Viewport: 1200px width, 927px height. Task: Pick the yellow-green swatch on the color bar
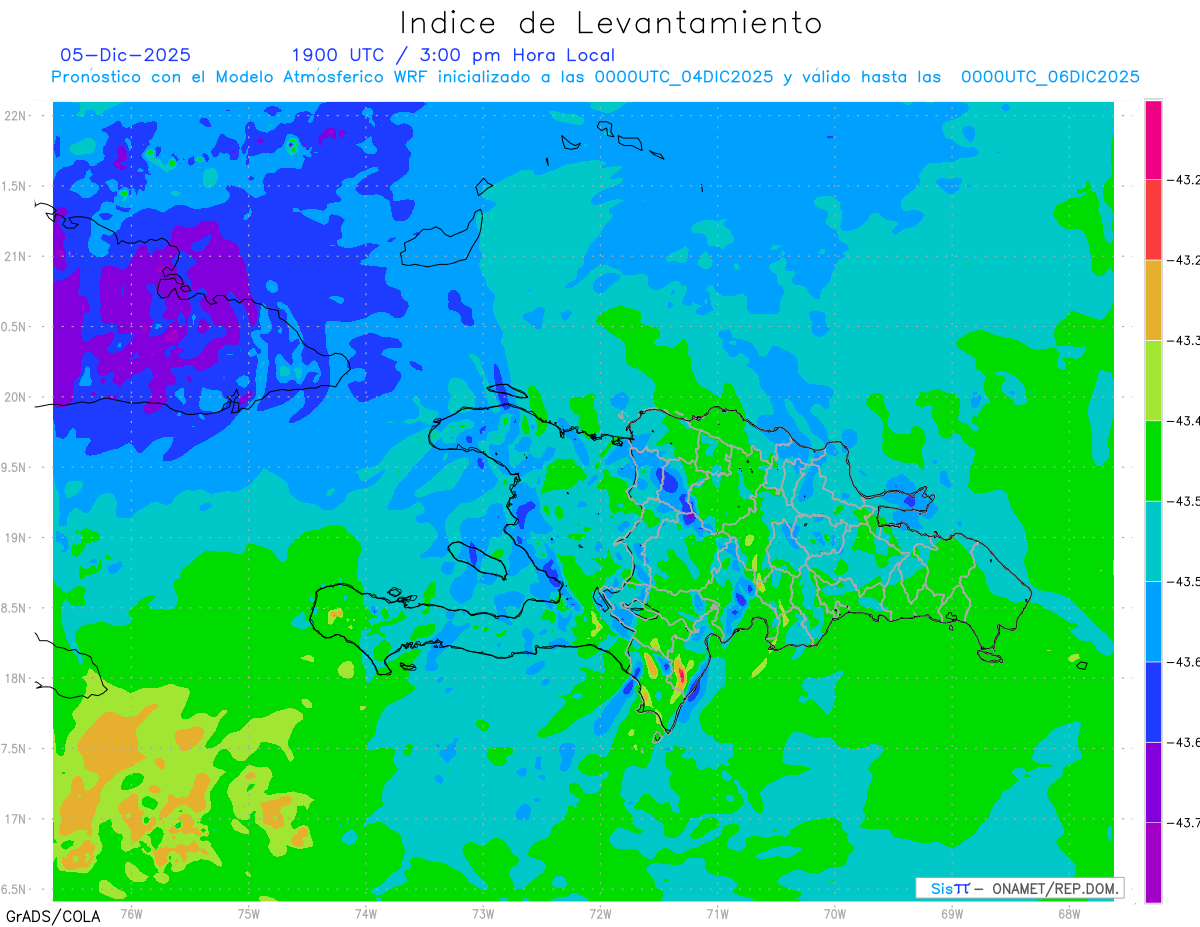click(x=1153, y=381)
